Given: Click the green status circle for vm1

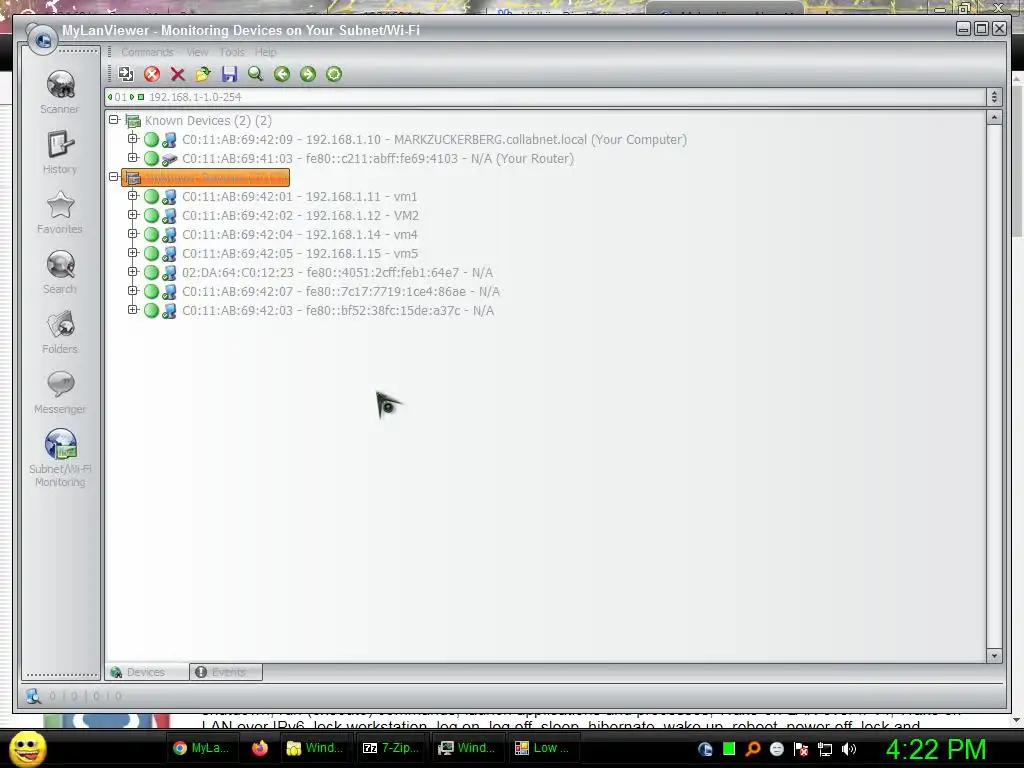Looking at the screenshot, I should point(152,197).
